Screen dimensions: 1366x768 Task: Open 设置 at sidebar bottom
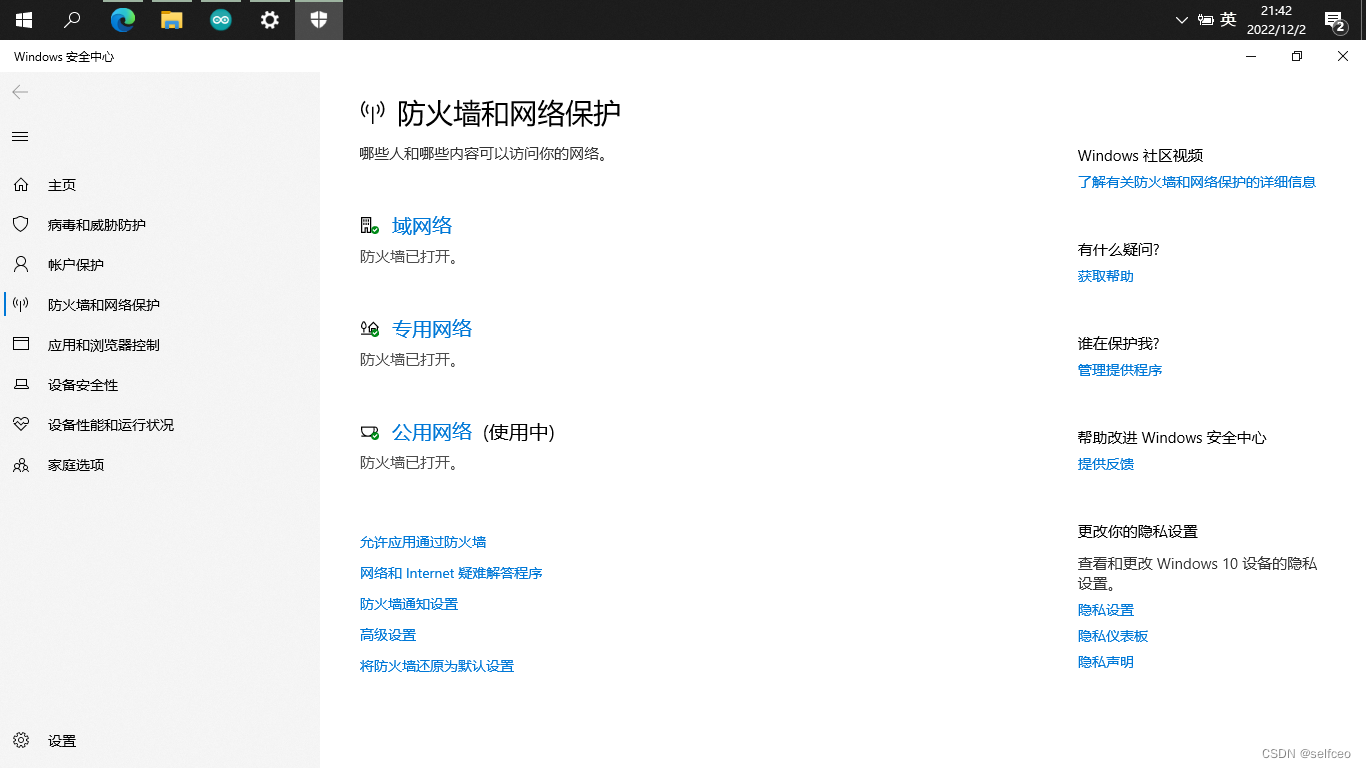(x=62, y=741)
